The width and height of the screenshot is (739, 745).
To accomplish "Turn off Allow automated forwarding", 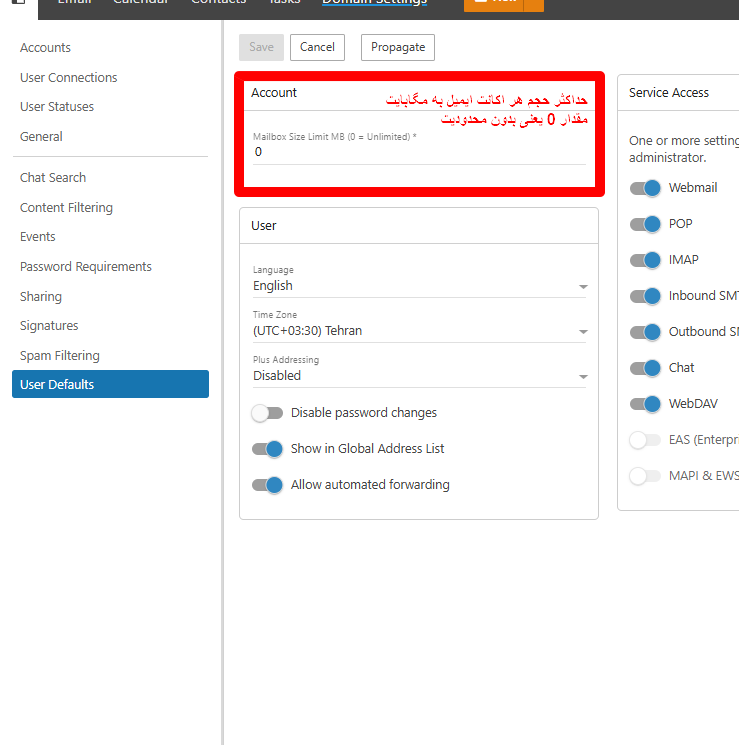I will click(x=267, y=485).
